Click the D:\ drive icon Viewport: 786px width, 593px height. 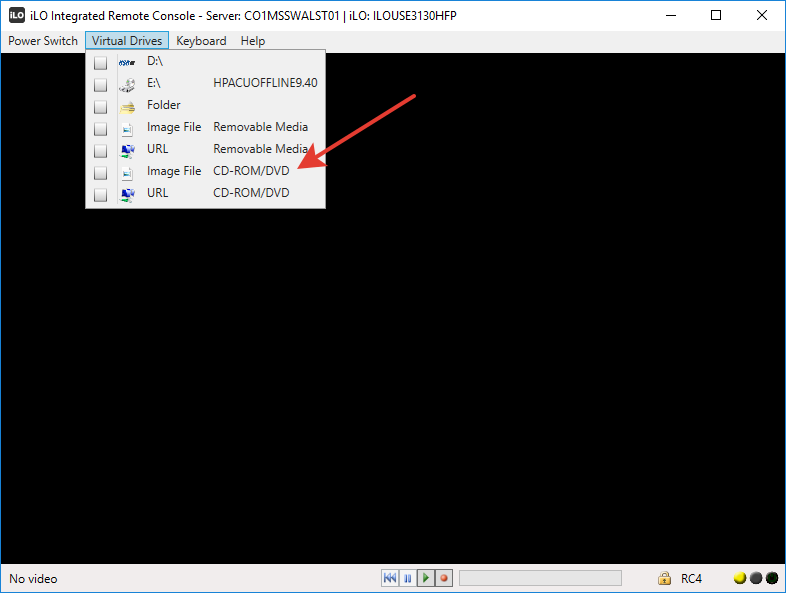point(127,63)
